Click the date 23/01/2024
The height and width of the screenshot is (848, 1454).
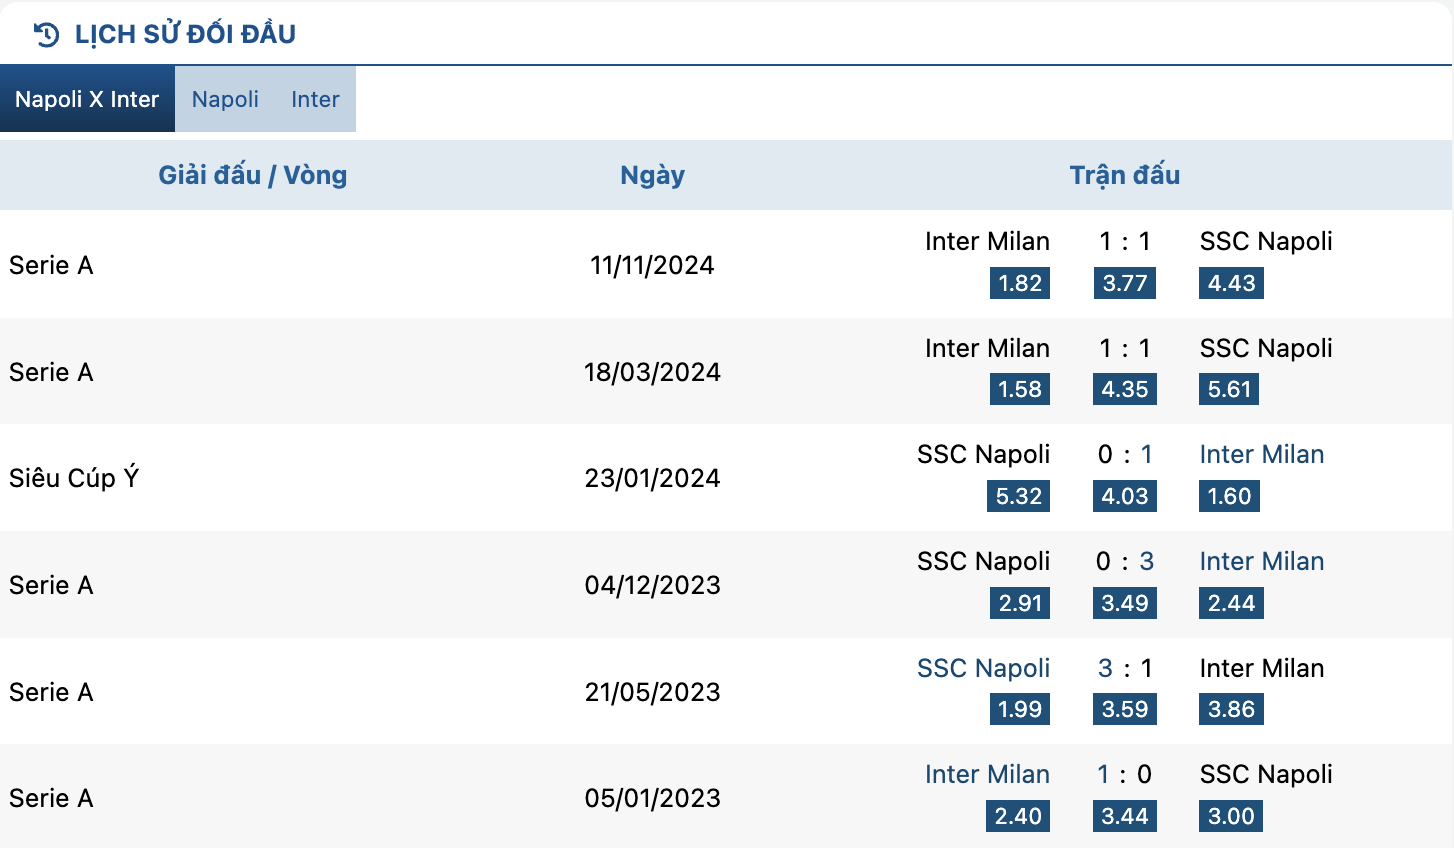(x=652, y=478)
